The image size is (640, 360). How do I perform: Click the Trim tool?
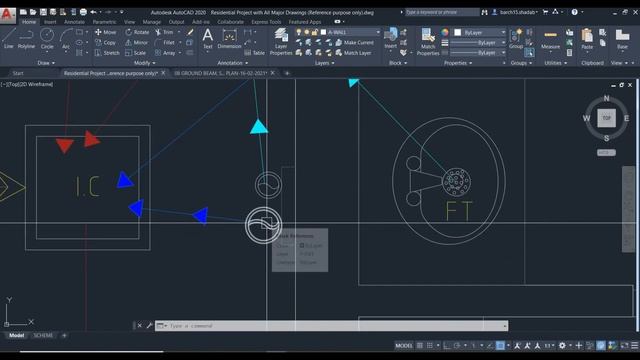164,32
